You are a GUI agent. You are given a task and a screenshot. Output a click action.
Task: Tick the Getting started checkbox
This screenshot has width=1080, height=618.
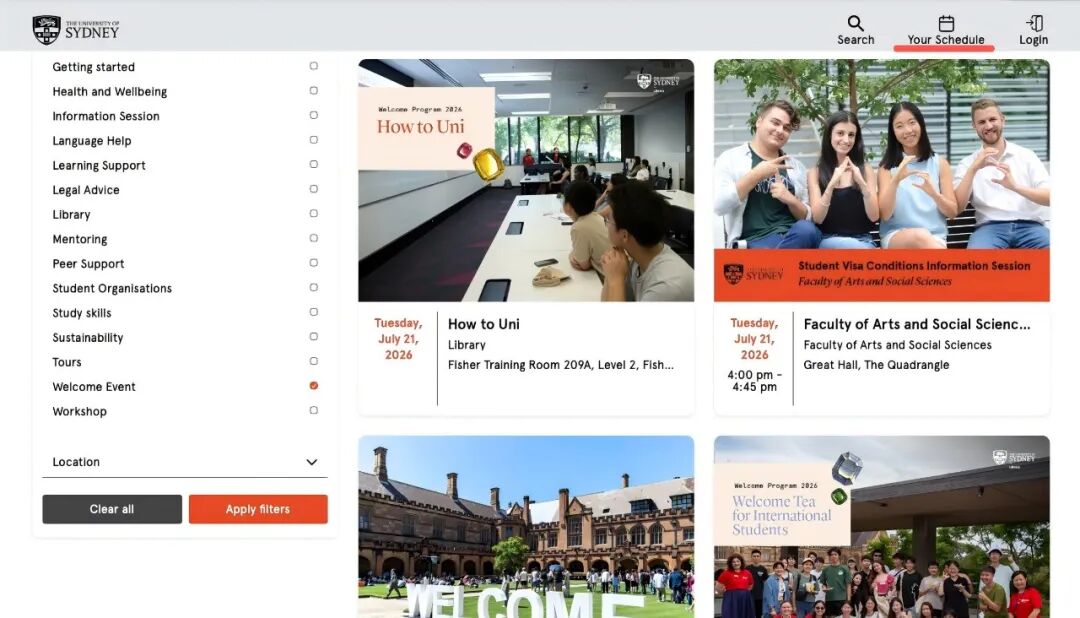[x=313, y=66]
